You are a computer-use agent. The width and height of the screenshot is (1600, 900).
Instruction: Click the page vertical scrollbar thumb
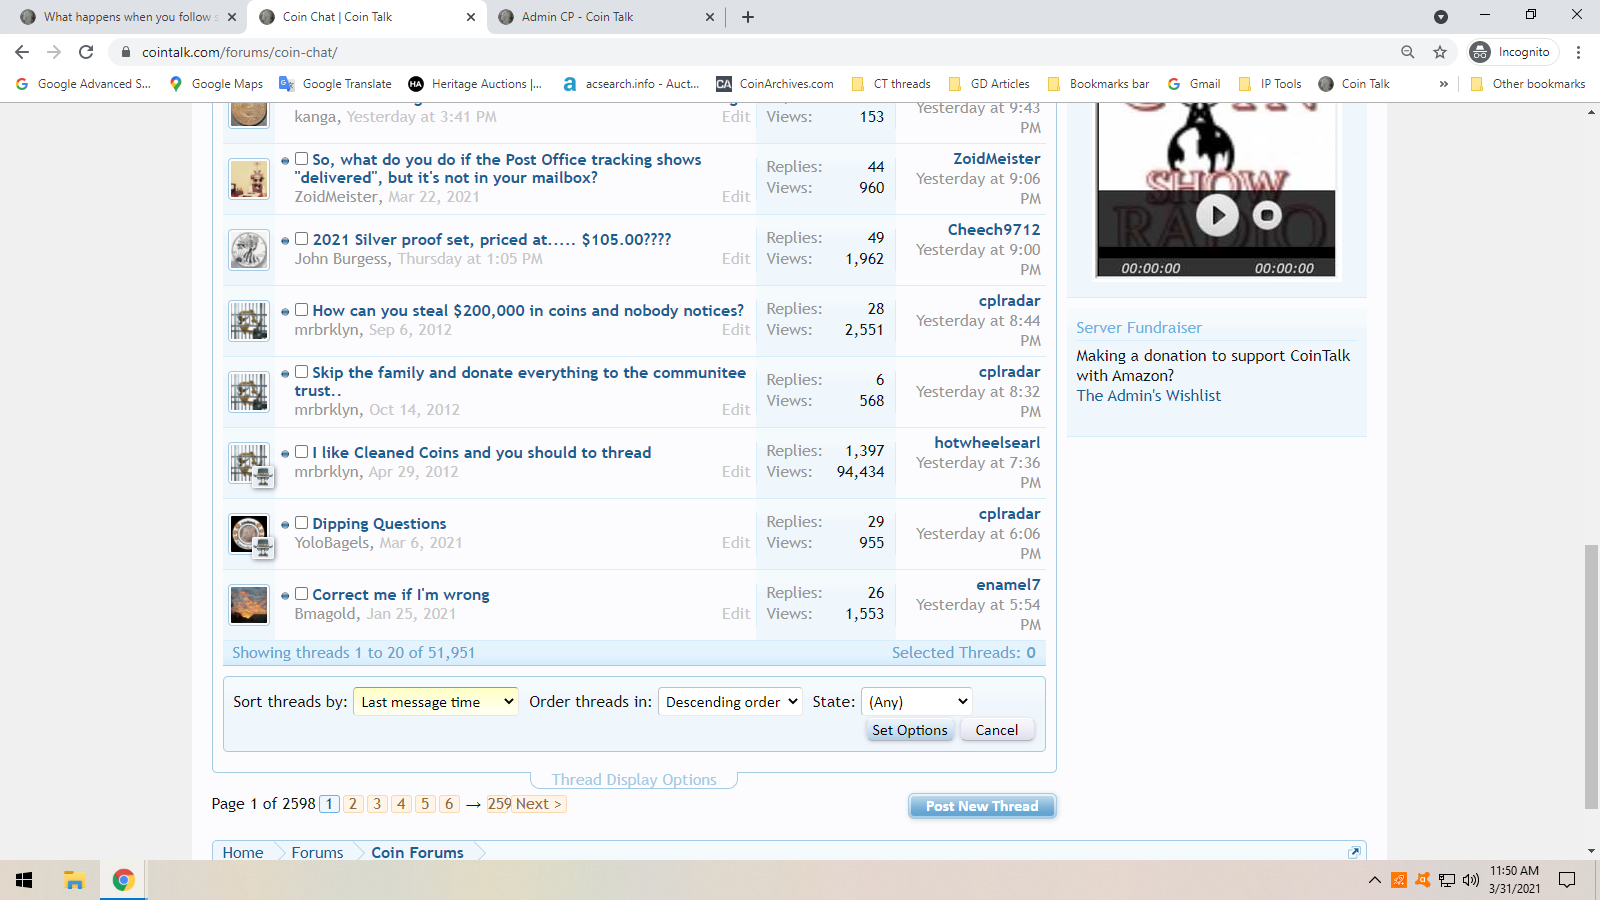pos(1591,677)
